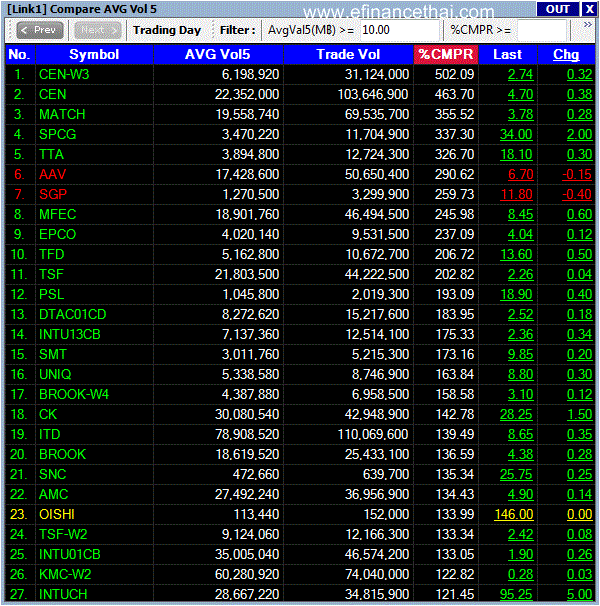
Task: Sort by the Trade Vol column header
Action: 348,54
